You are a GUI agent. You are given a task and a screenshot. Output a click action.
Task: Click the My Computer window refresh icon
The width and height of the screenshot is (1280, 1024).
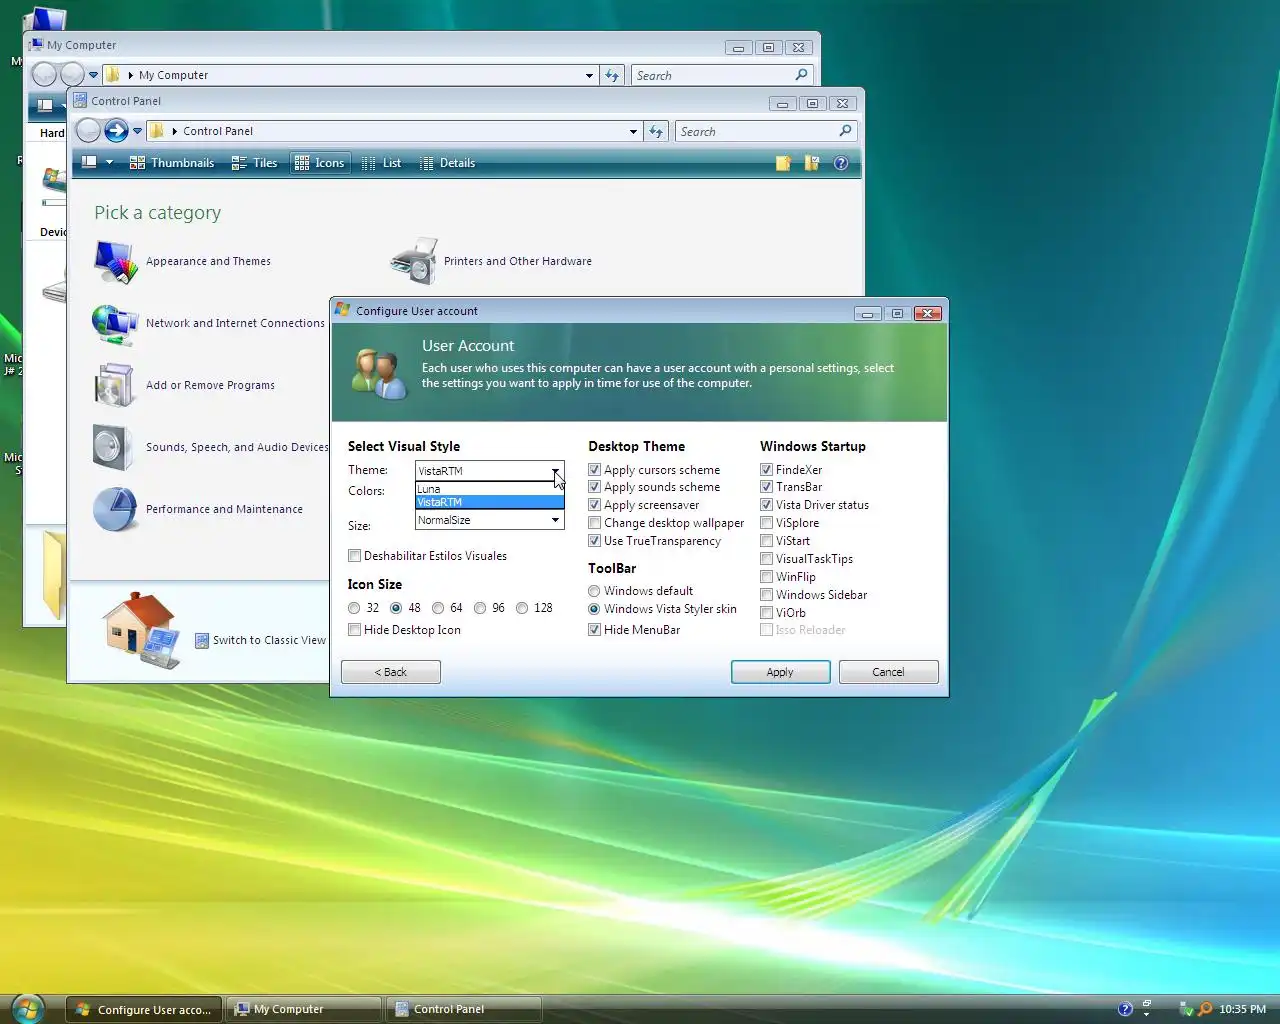(x=612, y=75)
